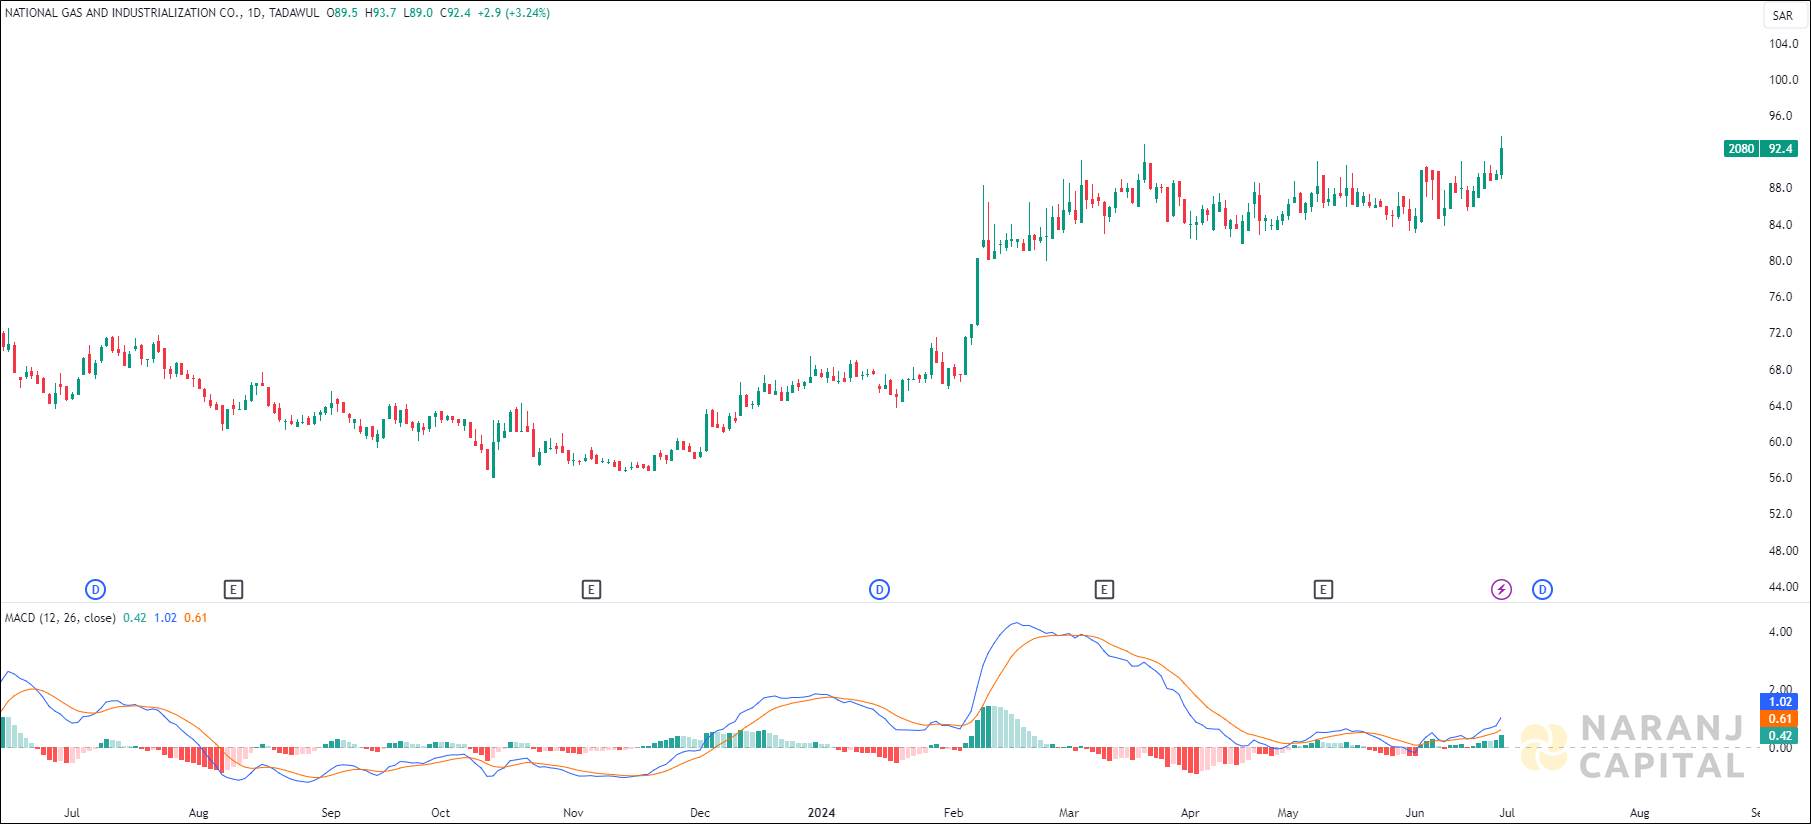Click the H93.7 high value in the header
Screen dimensions: 1811x824
(380, 13)
